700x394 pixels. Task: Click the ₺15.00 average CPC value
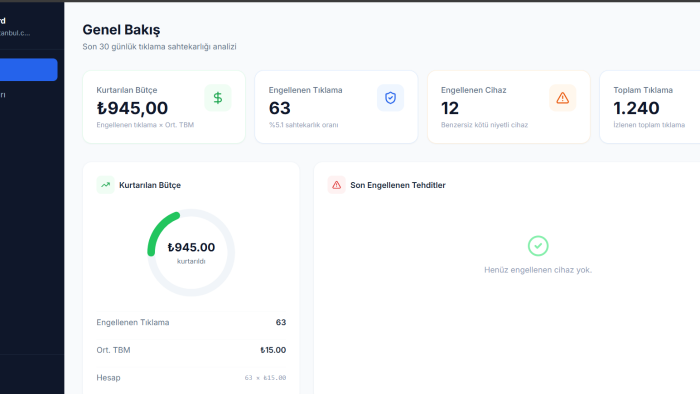point(273,350)
